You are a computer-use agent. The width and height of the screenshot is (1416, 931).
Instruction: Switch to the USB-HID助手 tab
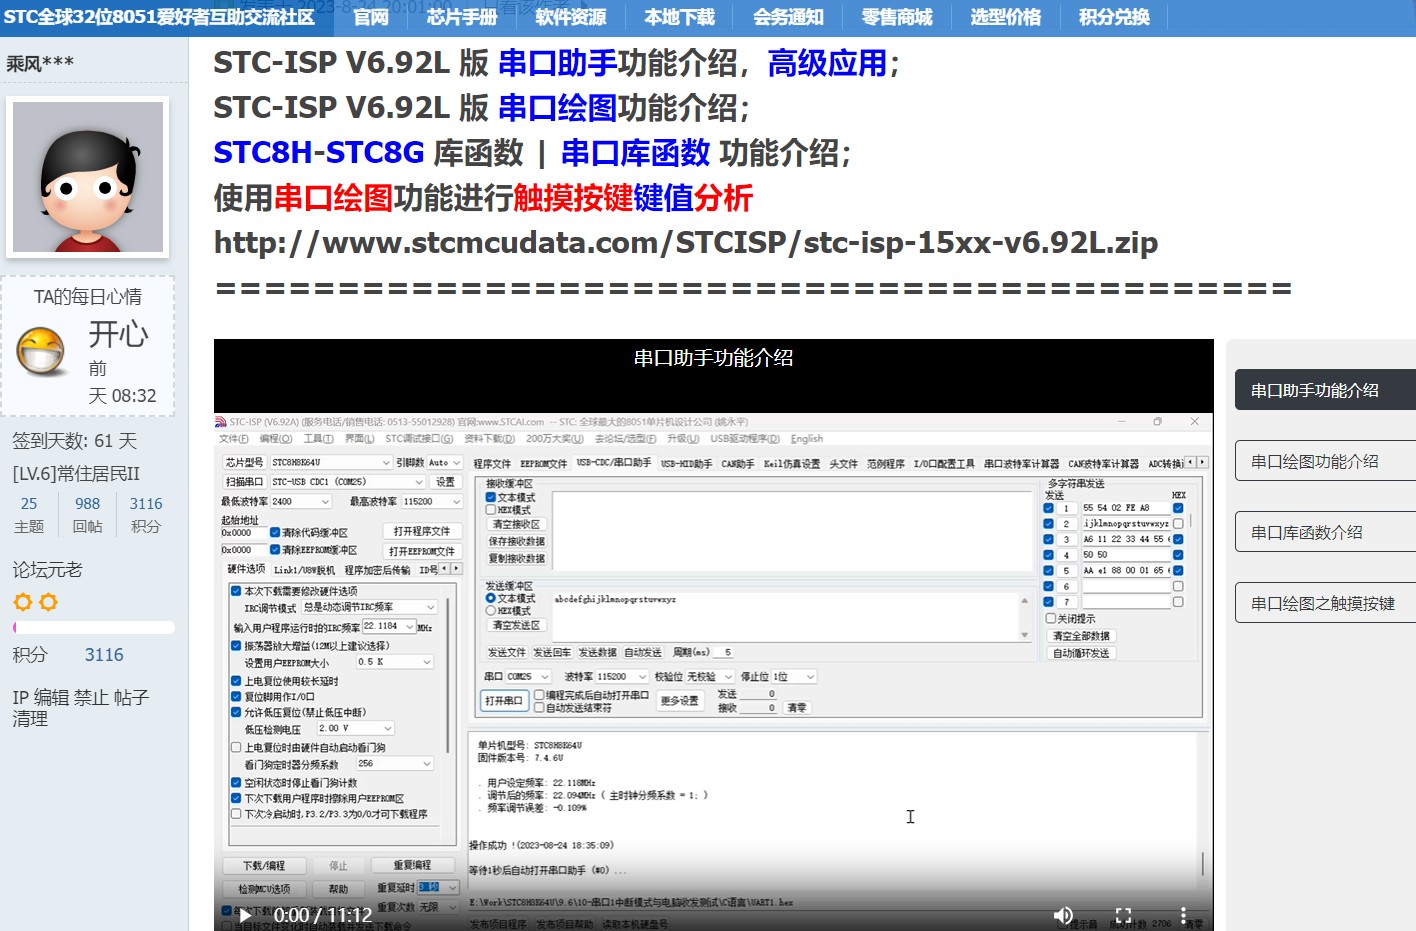pyautogui.click(x=686, y=464)
